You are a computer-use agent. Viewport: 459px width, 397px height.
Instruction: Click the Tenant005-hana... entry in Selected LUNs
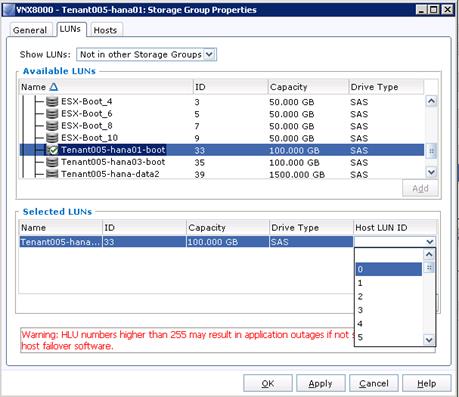[60, 242]
